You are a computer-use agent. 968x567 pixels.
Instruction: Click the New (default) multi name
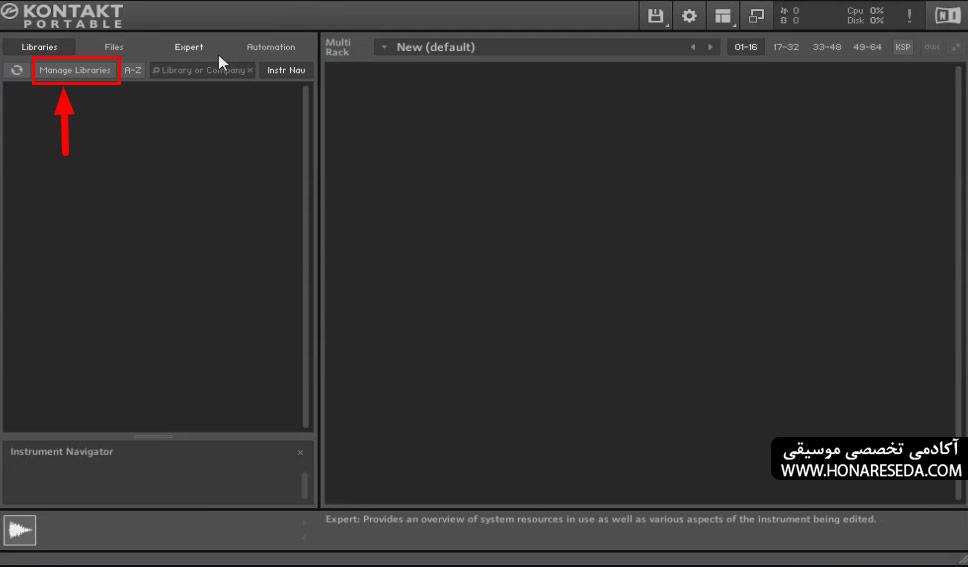click(x=436, y=47)
